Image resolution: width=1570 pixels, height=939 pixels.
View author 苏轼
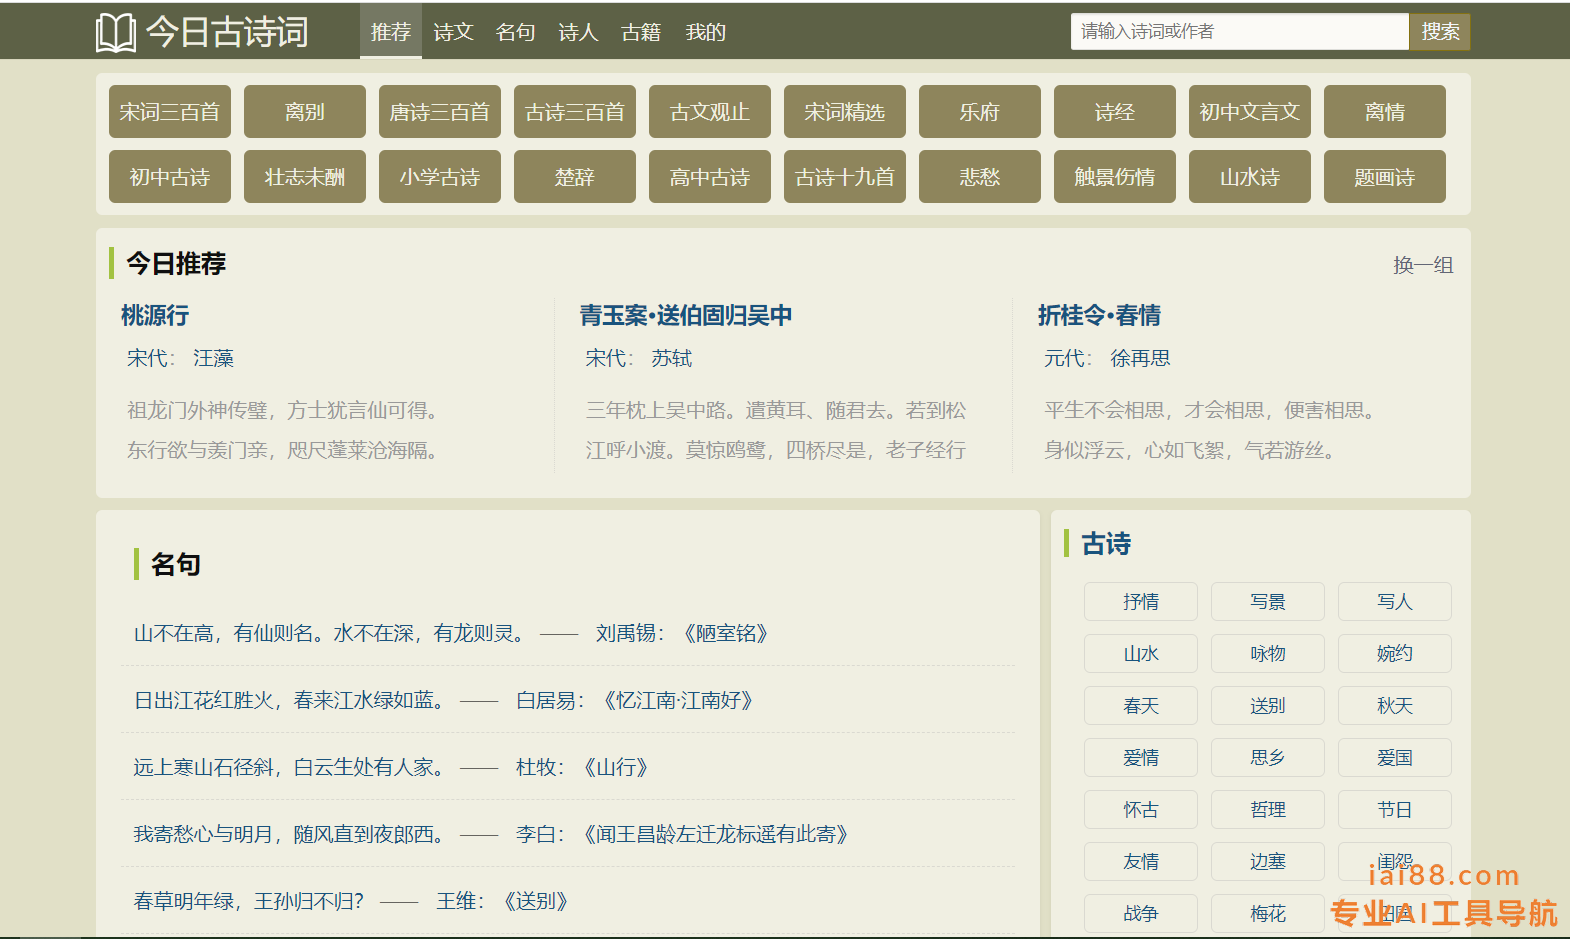click(x=671, y=358)
